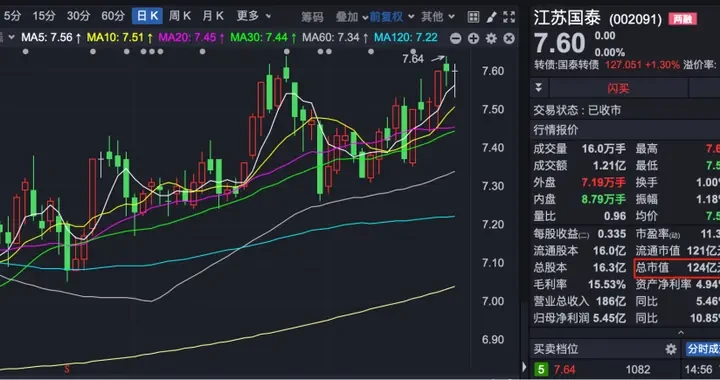Expand the 更多 period dropdown

pyautogui.click(x=253, y=16)
